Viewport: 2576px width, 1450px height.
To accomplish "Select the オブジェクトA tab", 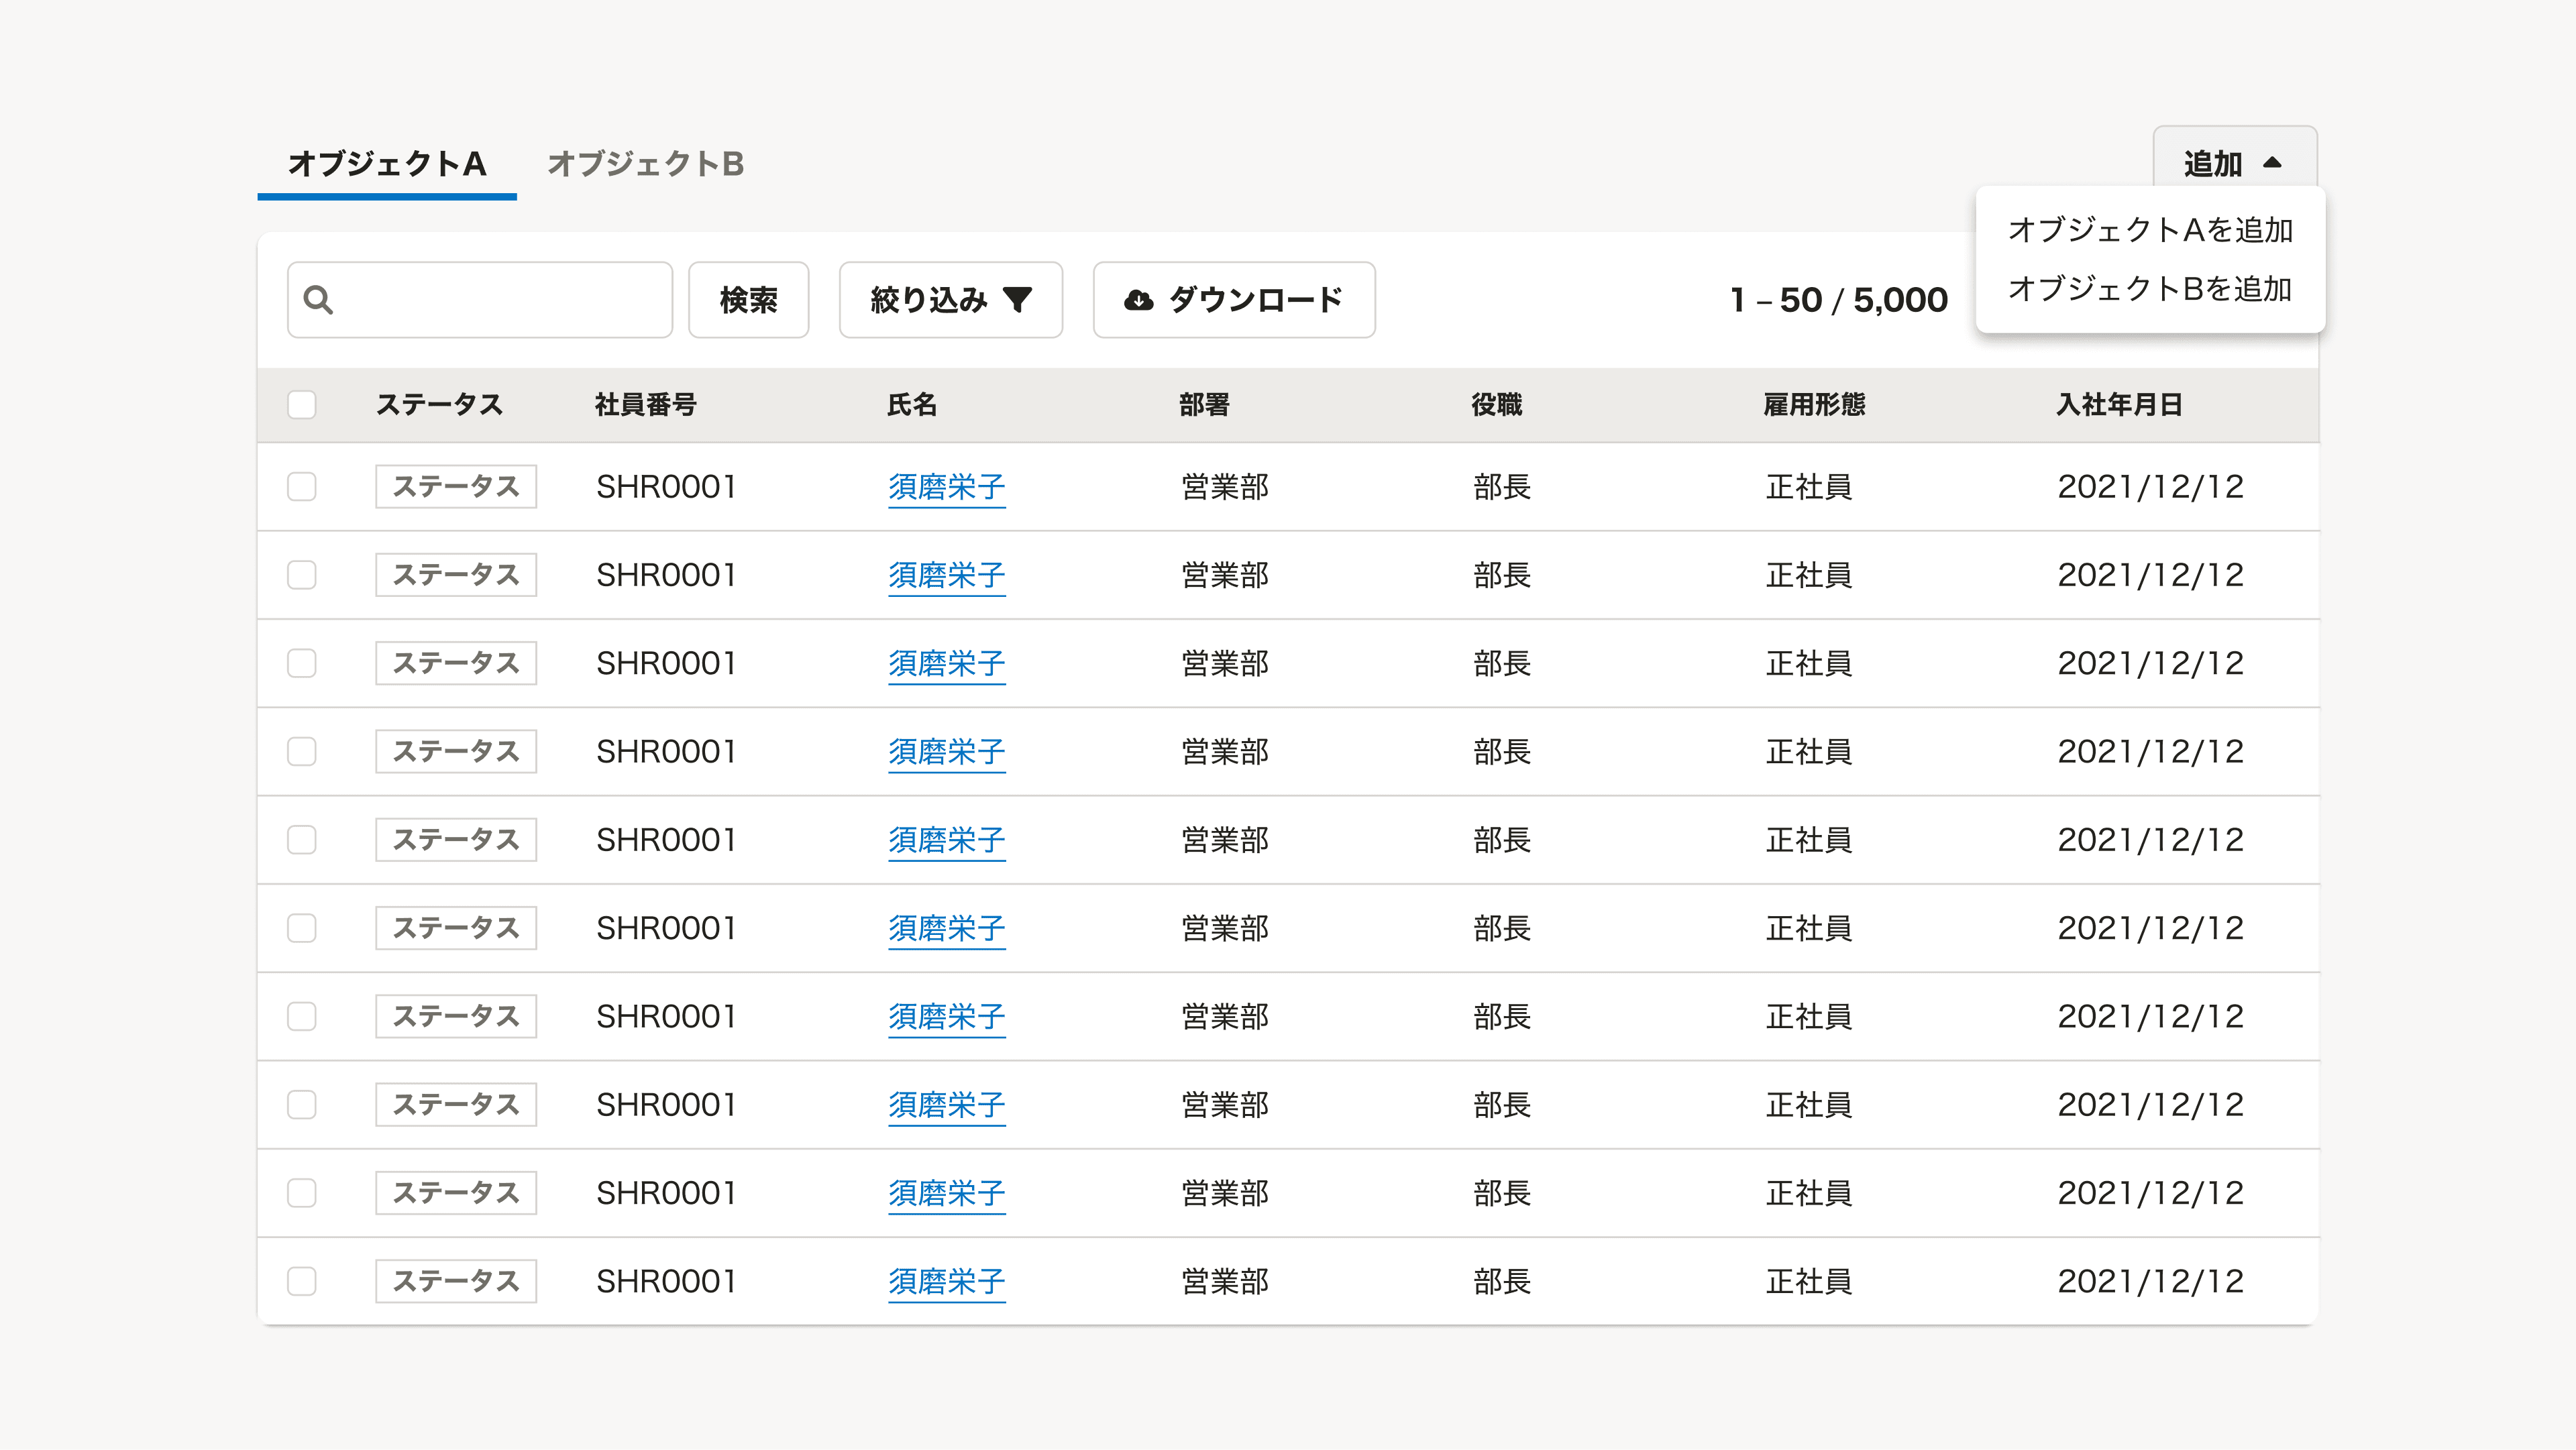I will click(x=387, y=165).
